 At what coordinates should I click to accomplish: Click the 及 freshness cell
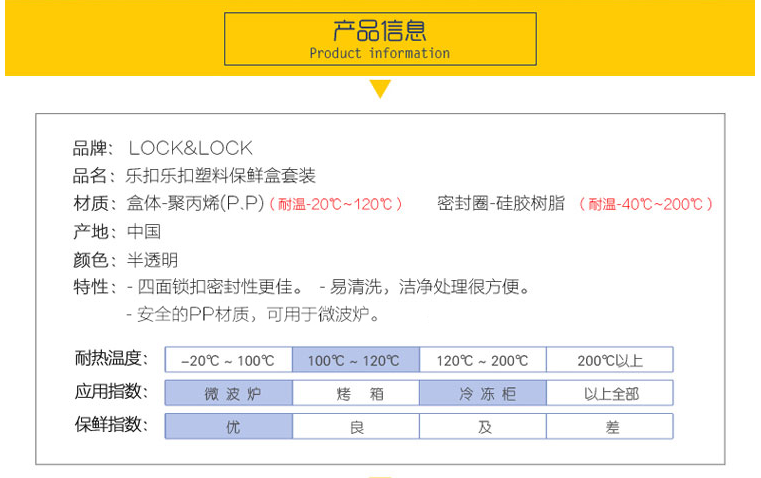click(x=483, y=426)
